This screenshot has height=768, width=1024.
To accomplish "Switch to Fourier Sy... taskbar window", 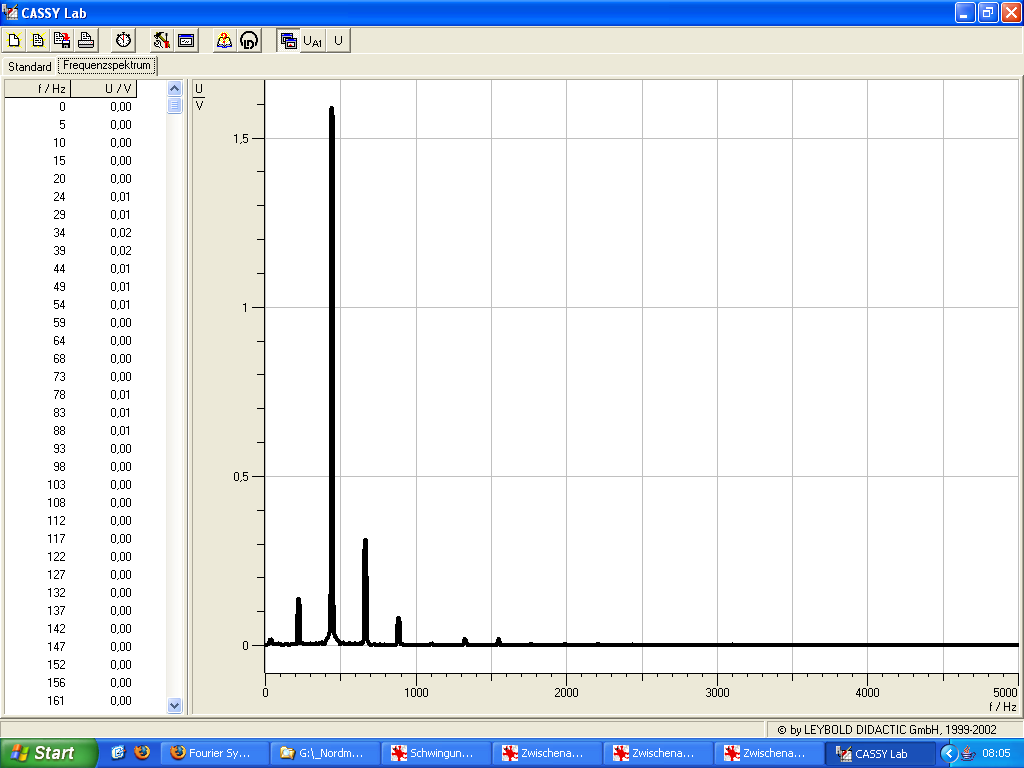I will [x=217, y=753].
